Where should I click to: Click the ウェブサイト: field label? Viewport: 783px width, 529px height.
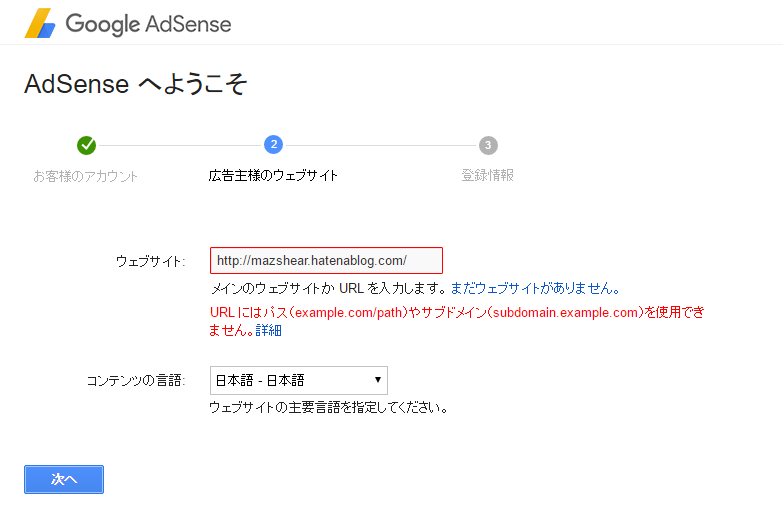click(151, 261)
